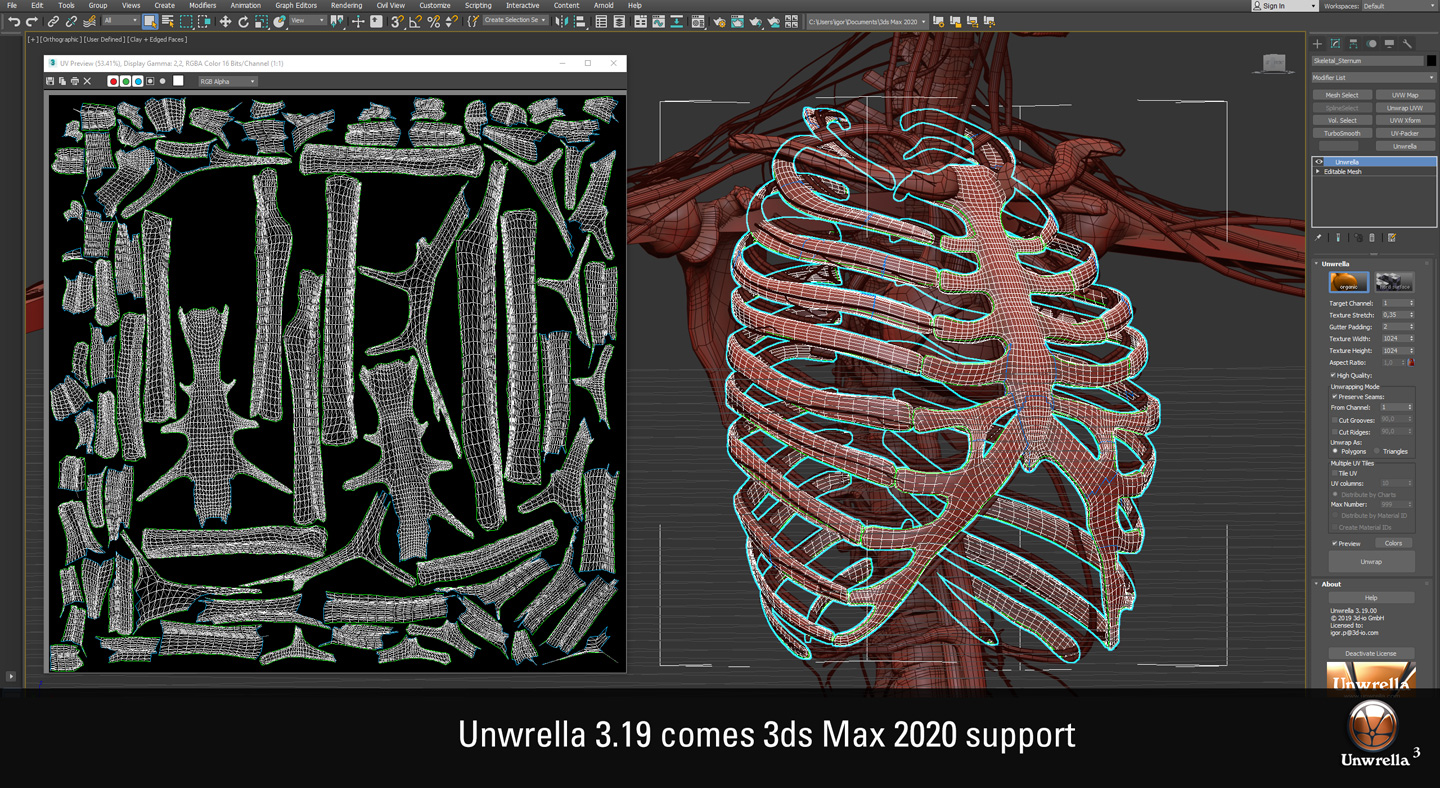Viewport: 1440px width, 788px height.
Task: Open the Utilities wrench panel tab
Action: [x=1407, y=44]
